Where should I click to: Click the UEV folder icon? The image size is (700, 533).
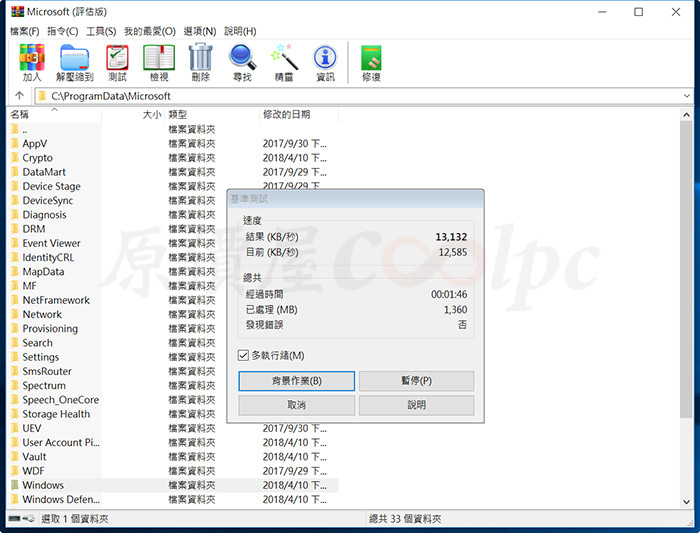tap(15, 429)
